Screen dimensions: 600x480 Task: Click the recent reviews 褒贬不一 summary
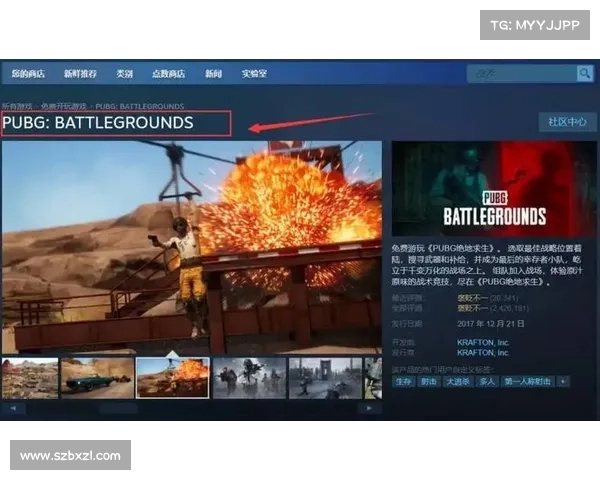[x=473, y=298]
